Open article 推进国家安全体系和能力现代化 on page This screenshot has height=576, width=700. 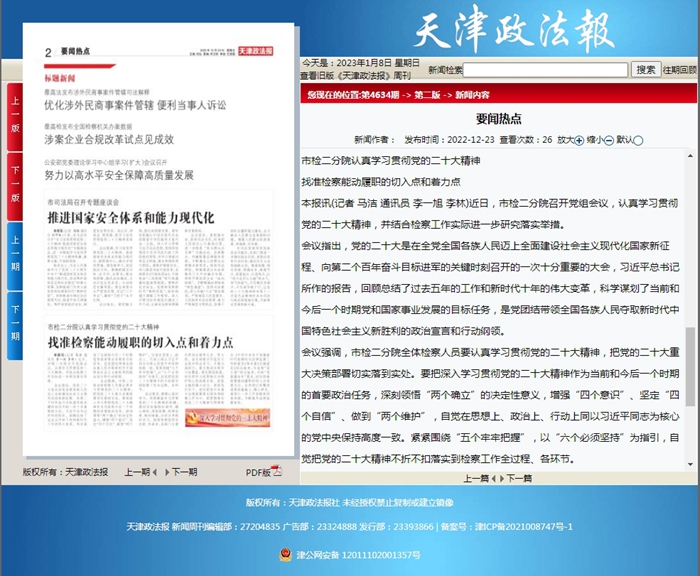click(x=131, y=218)
